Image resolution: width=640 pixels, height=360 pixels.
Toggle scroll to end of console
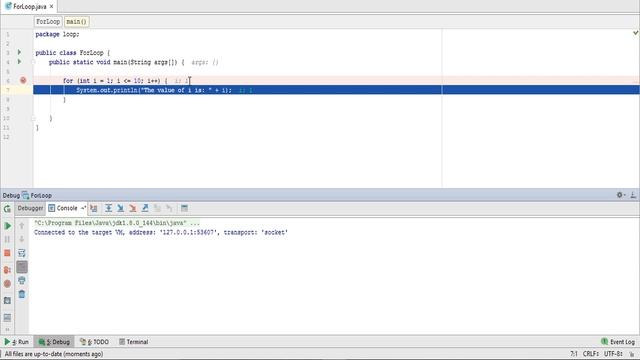pyautogui.click(x=22, y=267)
